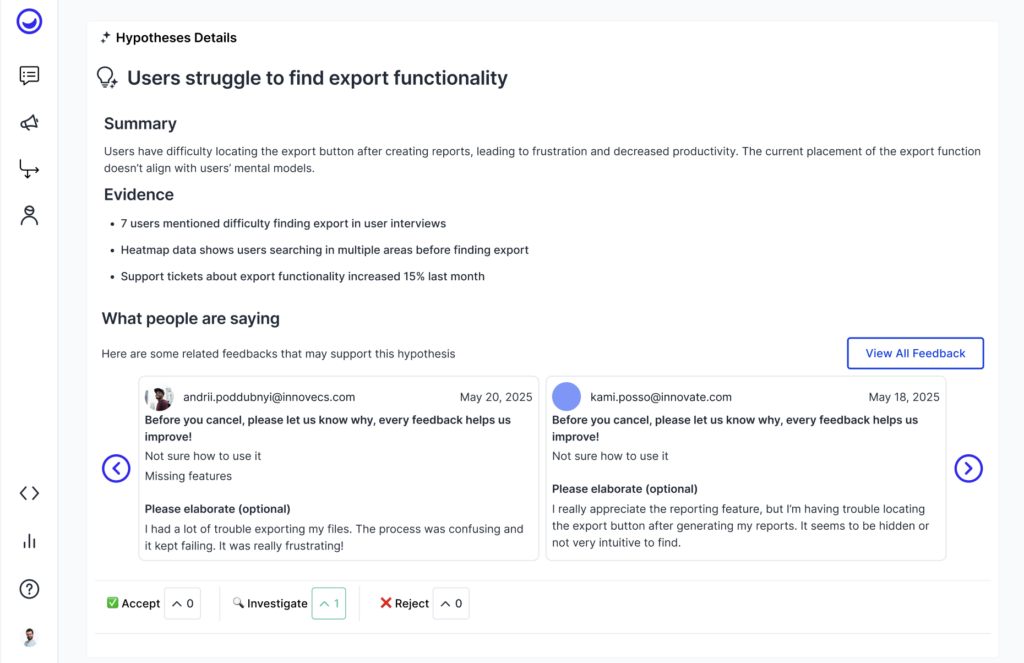Open the user persona sidebar icon
This screenshot has height=663, width=1024.
click(30, 215)
